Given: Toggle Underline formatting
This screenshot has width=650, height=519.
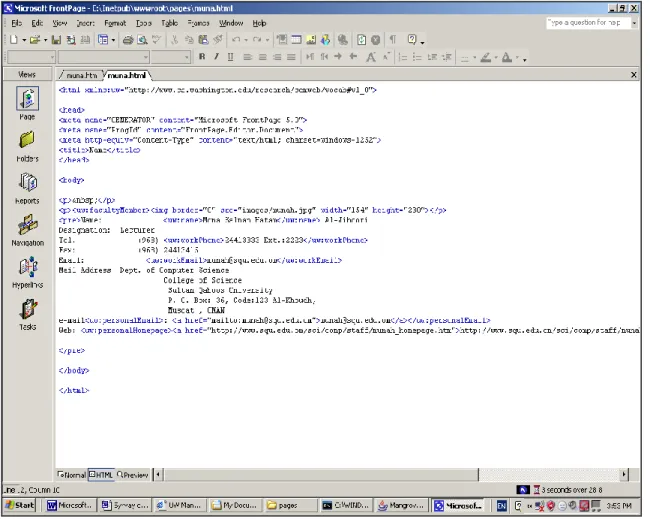Looking at the screenshot, I should (x=230, y=57).
